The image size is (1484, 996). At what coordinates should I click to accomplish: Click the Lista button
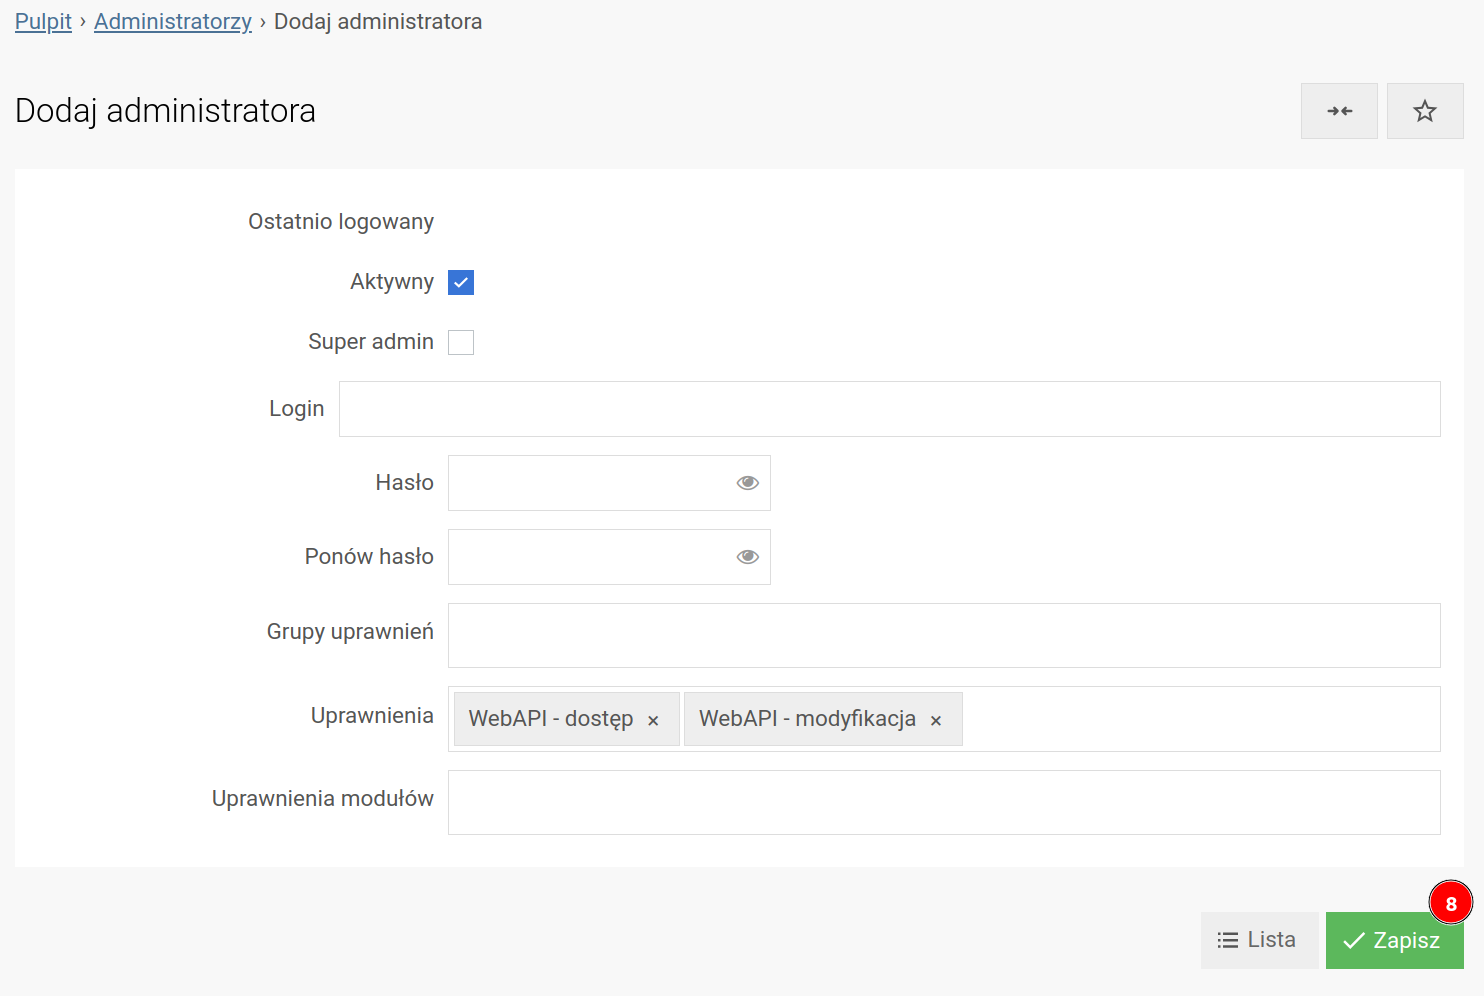(1259, 940)
